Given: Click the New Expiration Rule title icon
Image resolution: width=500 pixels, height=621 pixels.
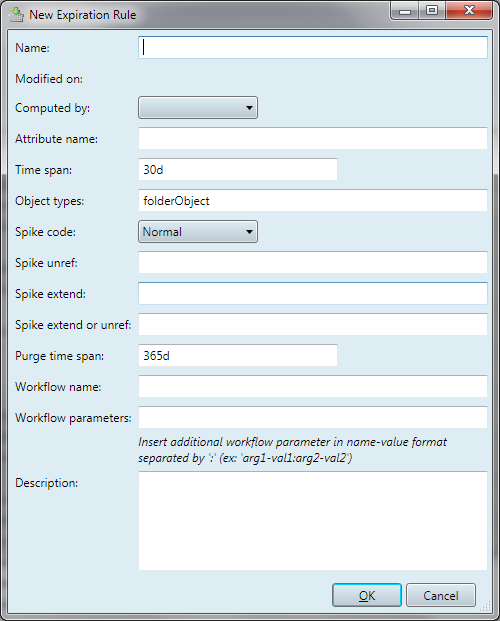Looking at the screenshot, I should point(16,15).
